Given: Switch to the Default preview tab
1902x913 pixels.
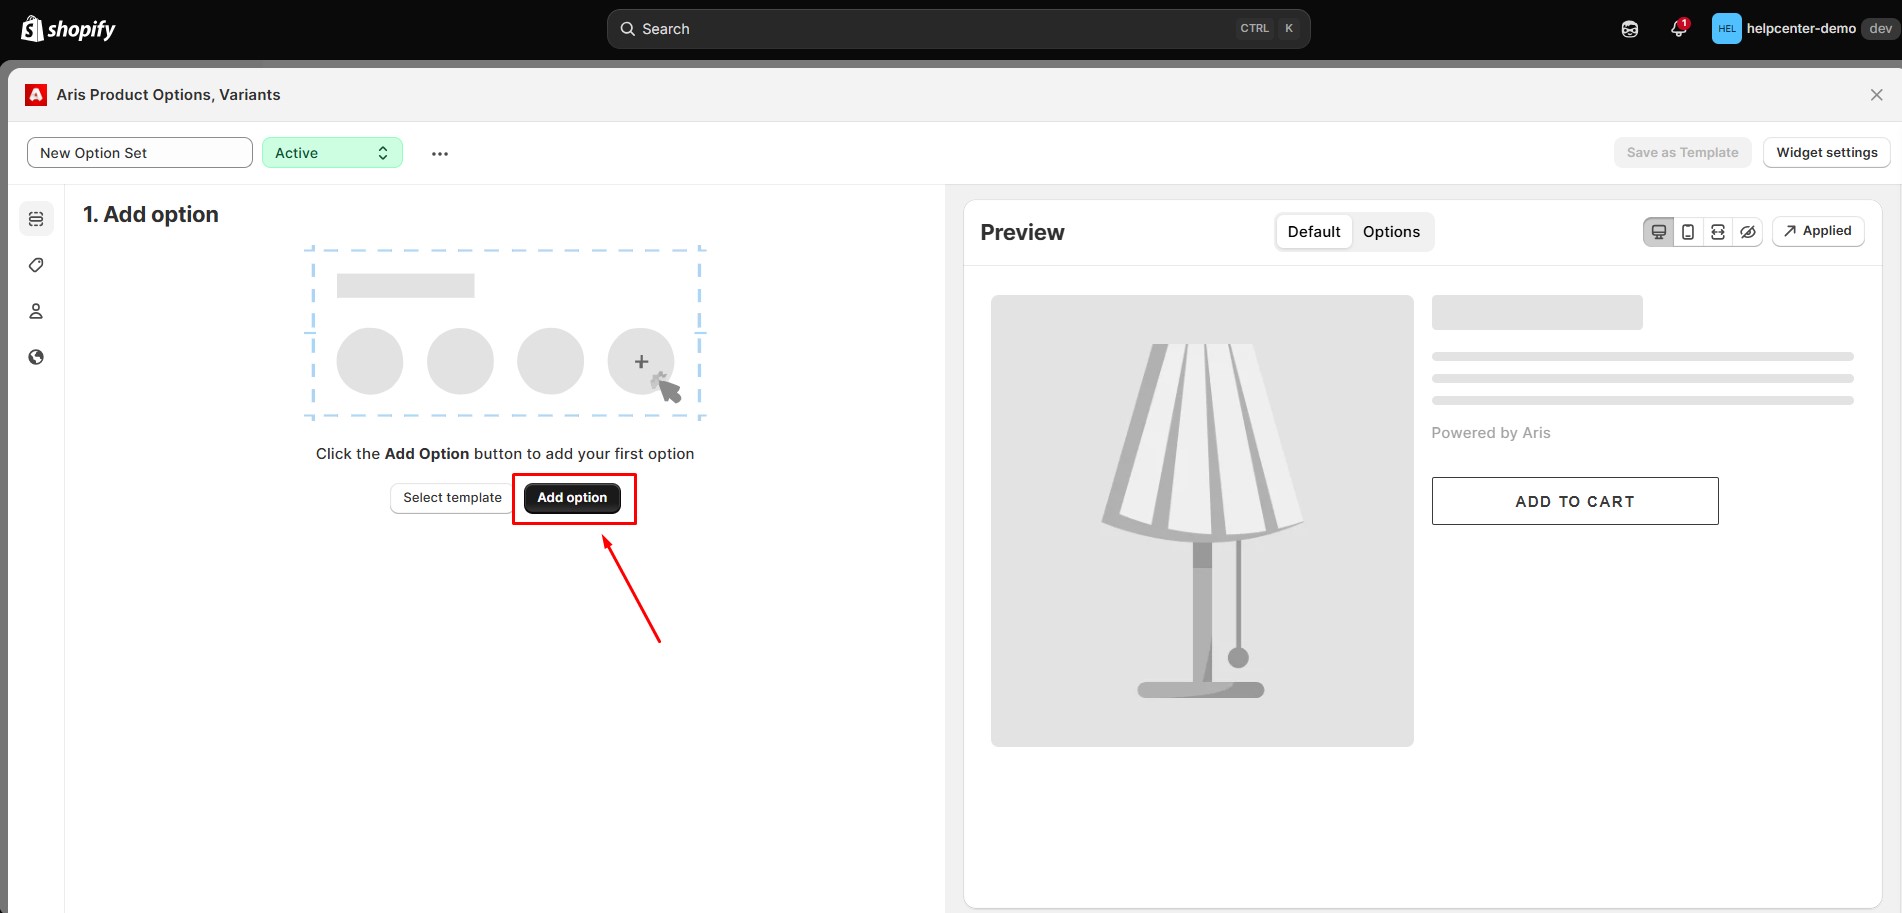Looking at the screenshot, I should click(1314, 232).
